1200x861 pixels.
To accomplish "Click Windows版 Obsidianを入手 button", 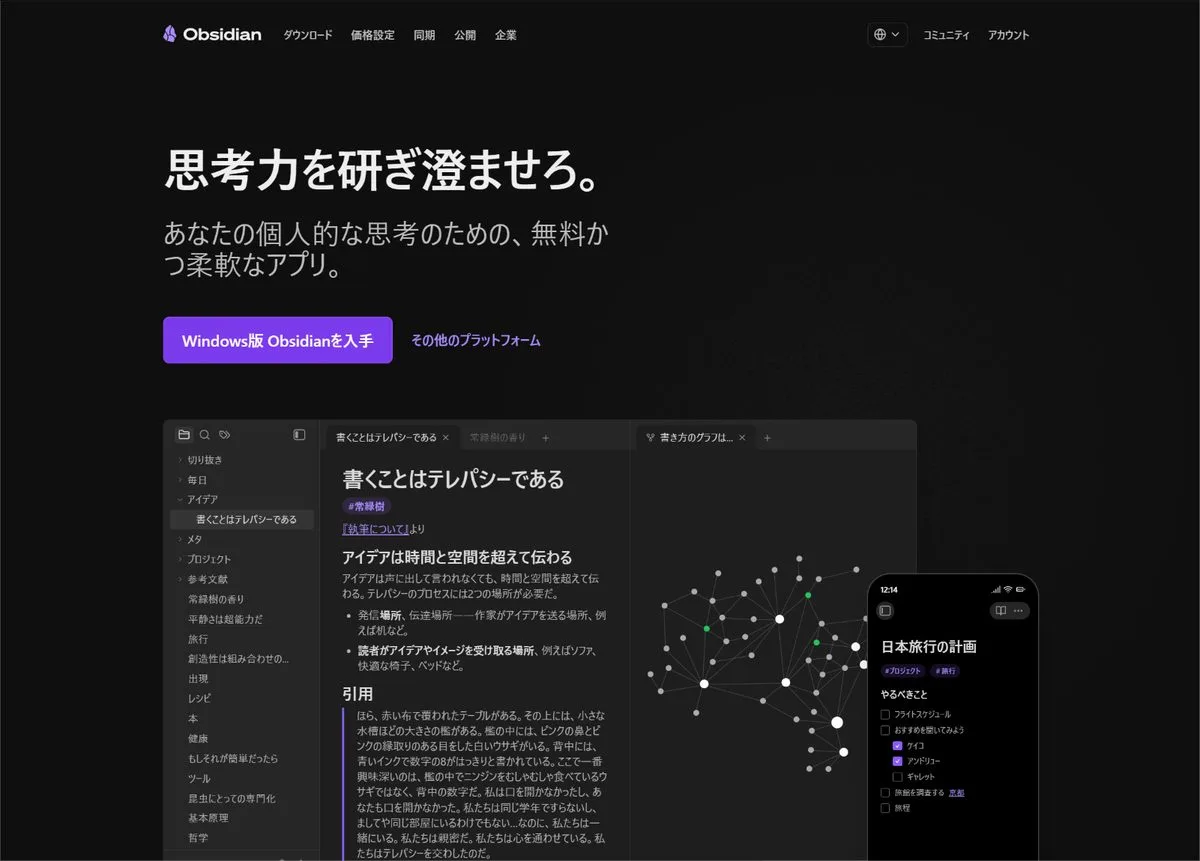I will (278, 340).
